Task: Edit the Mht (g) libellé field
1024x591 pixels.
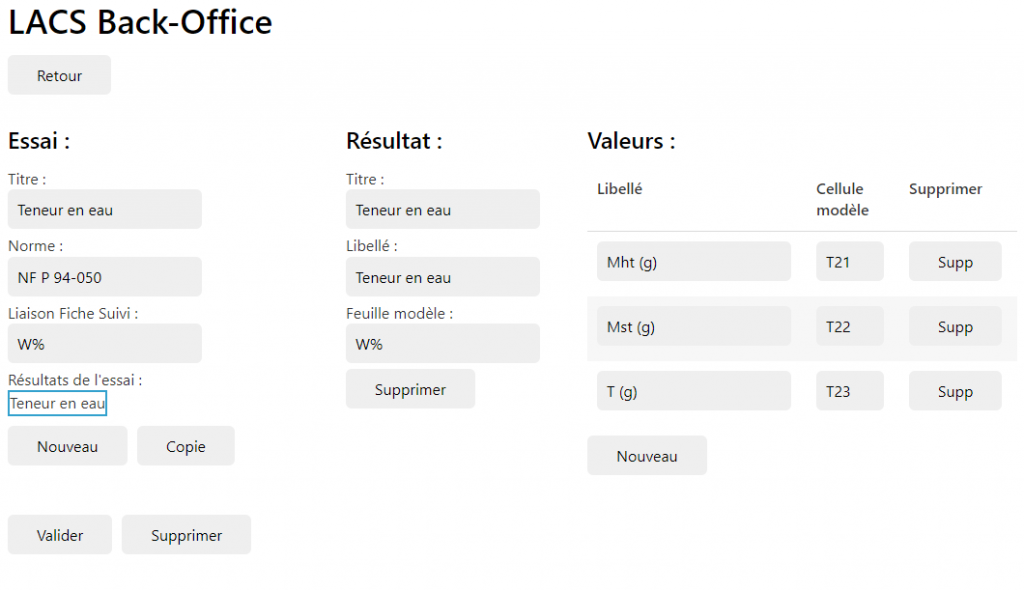Action: click(x=693, y=262)
